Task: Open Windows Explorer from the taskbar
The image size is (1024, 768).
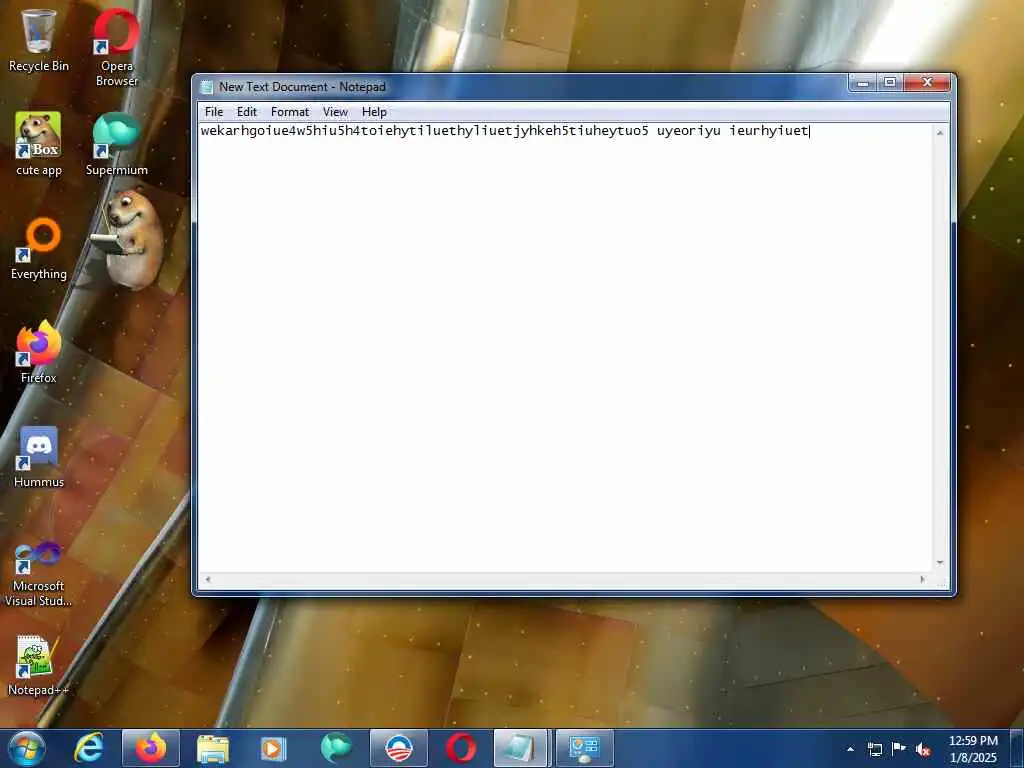Action: pyautogui.click(x=213, y=748)
